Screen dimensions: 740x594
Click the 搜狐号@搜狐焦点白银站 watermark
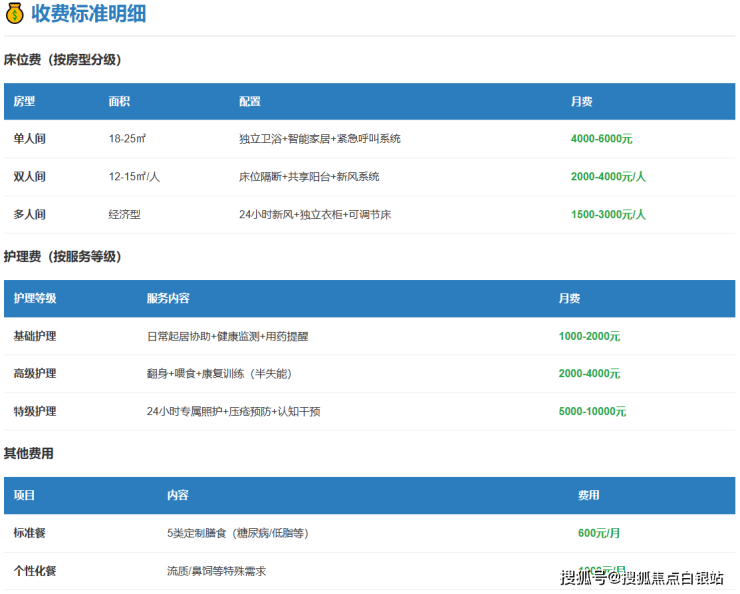(x=642, y=577)
